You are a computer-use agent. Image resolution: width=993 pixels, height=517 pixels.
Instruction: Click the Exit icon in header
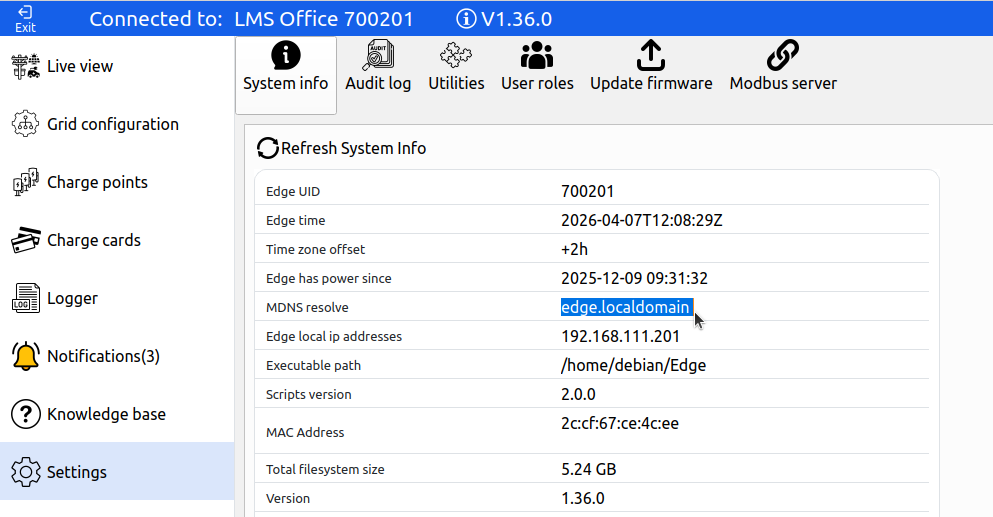[x=25, y=12]
